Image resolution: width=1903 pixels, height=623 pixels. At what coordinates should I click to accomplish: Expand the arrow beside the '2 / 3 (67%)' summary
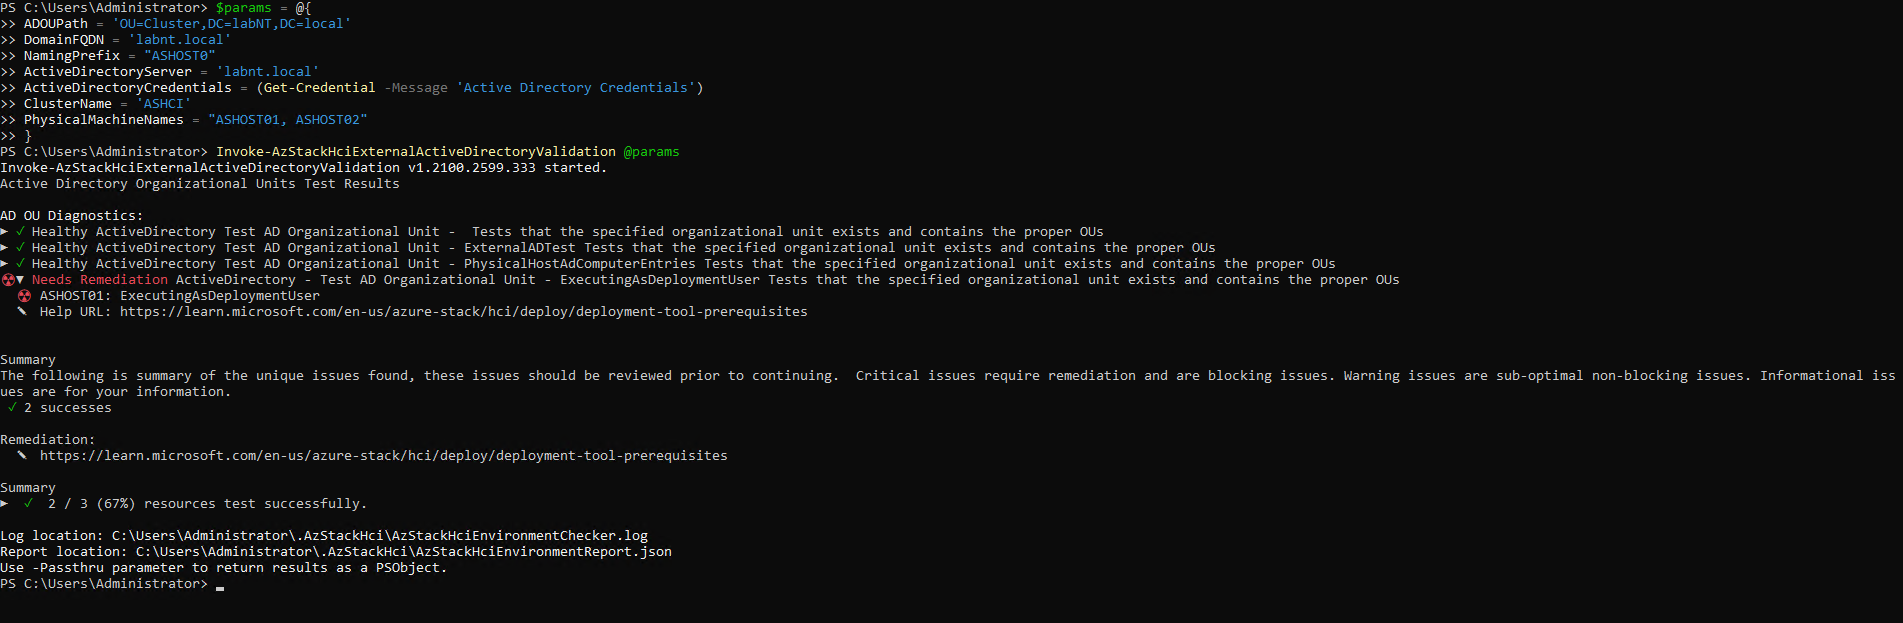(4, 503)
